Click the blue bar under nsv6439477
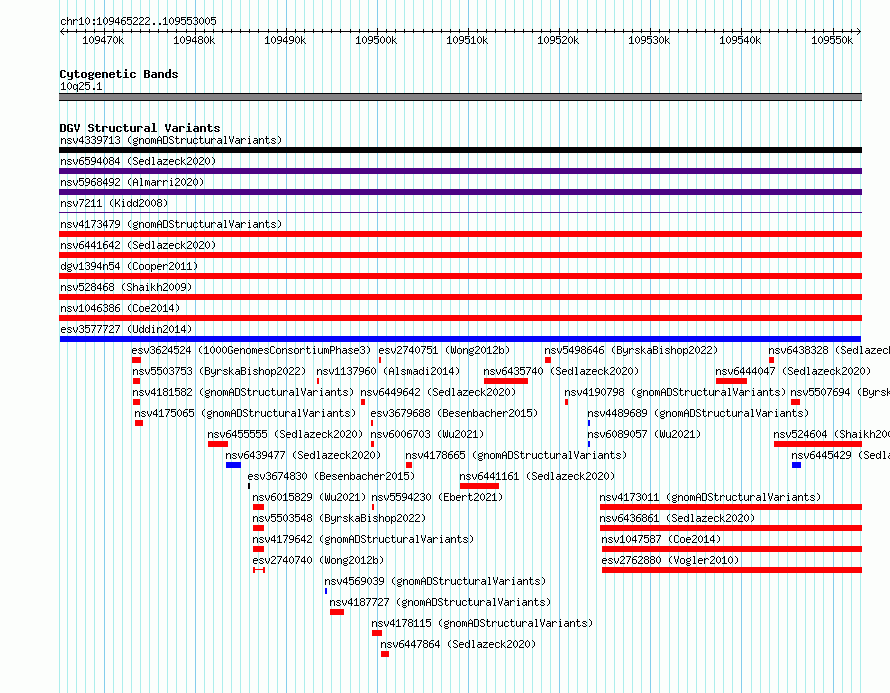 pos(233,465)
